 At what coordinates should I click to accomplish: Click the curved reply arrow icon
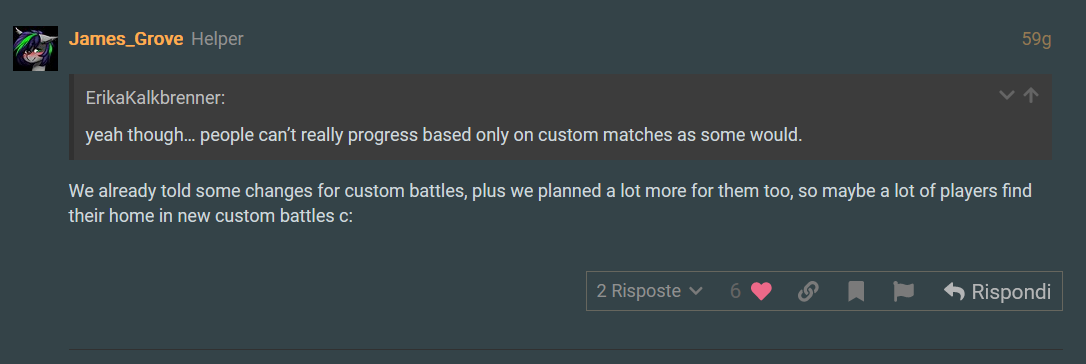coord(954,292)
